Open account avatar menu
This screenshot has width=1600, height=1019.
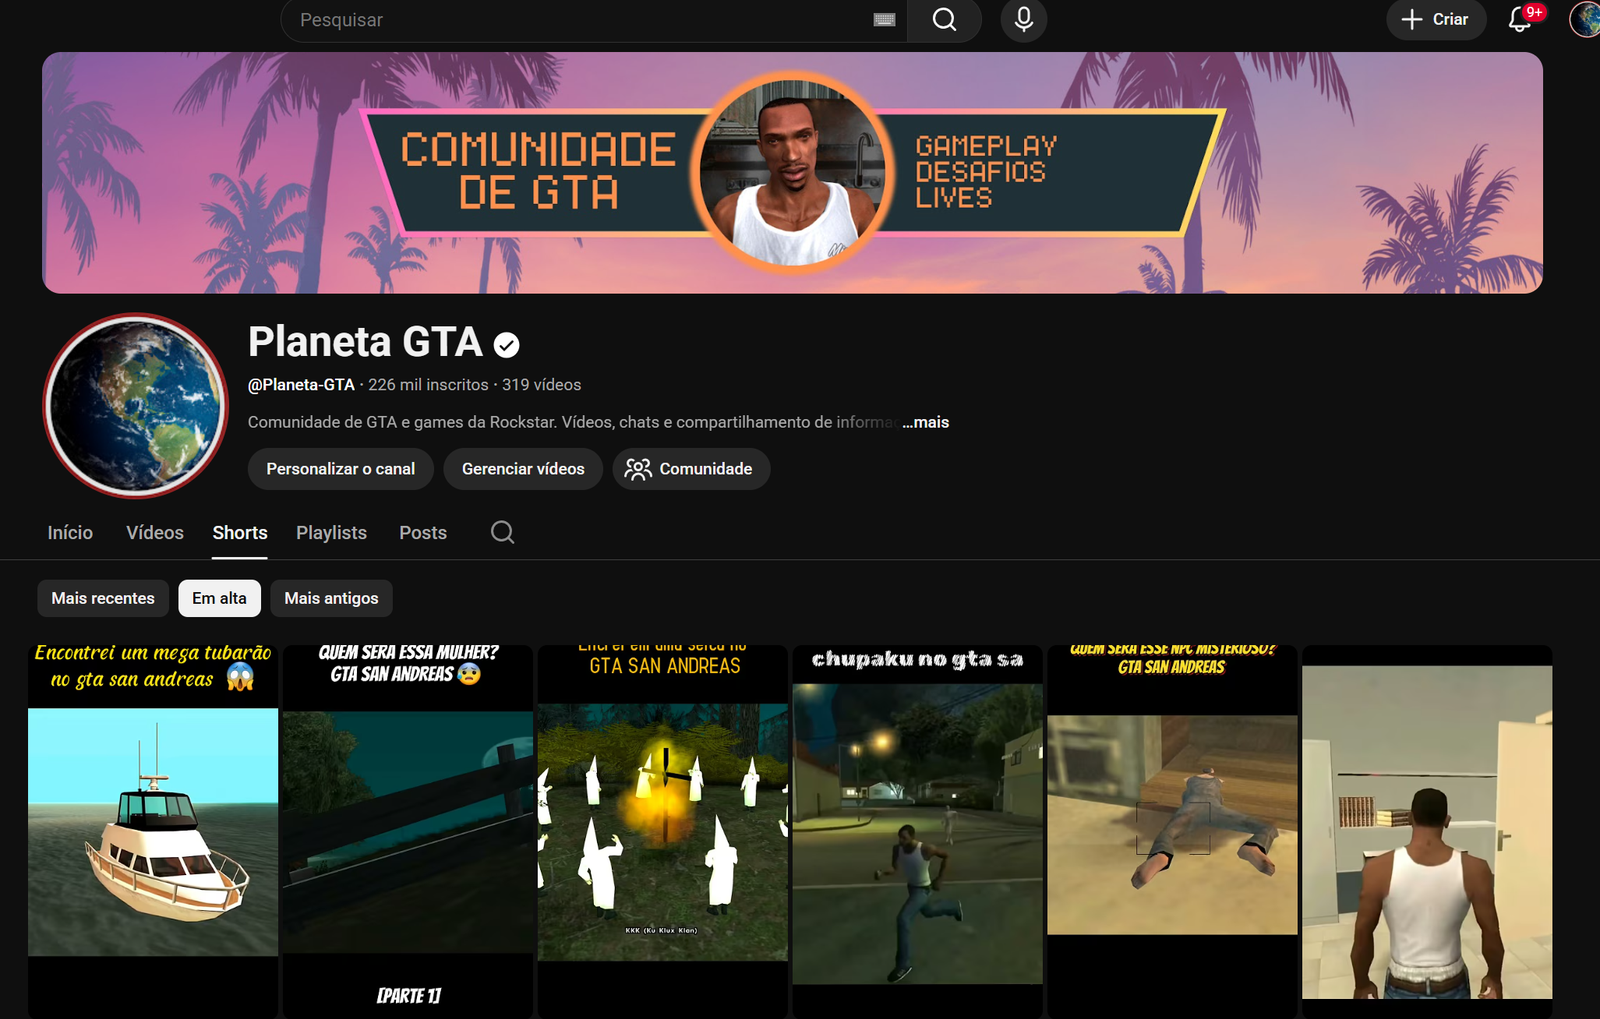coord(1586,19)
